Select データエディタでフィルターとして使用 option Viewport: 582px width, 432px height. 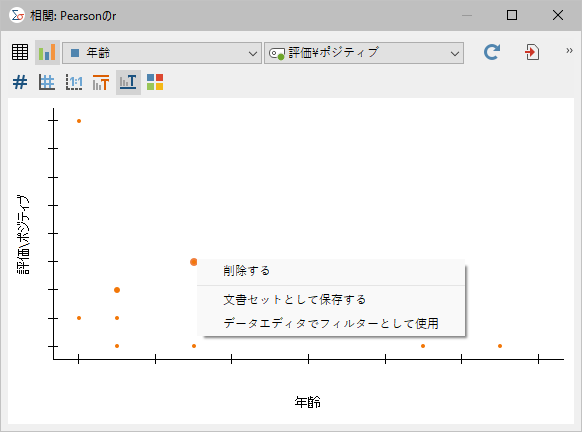(331, 323)
